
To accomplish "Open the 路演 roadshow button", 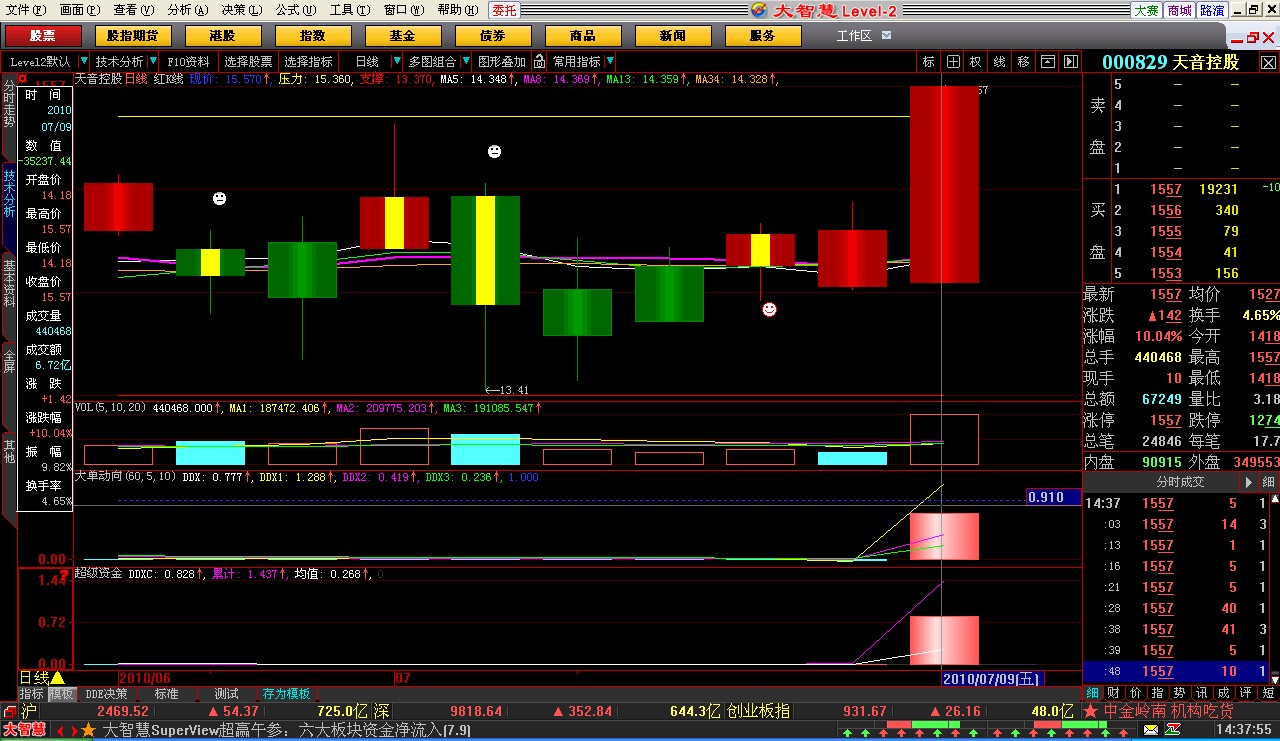I will coord(1213,10).
